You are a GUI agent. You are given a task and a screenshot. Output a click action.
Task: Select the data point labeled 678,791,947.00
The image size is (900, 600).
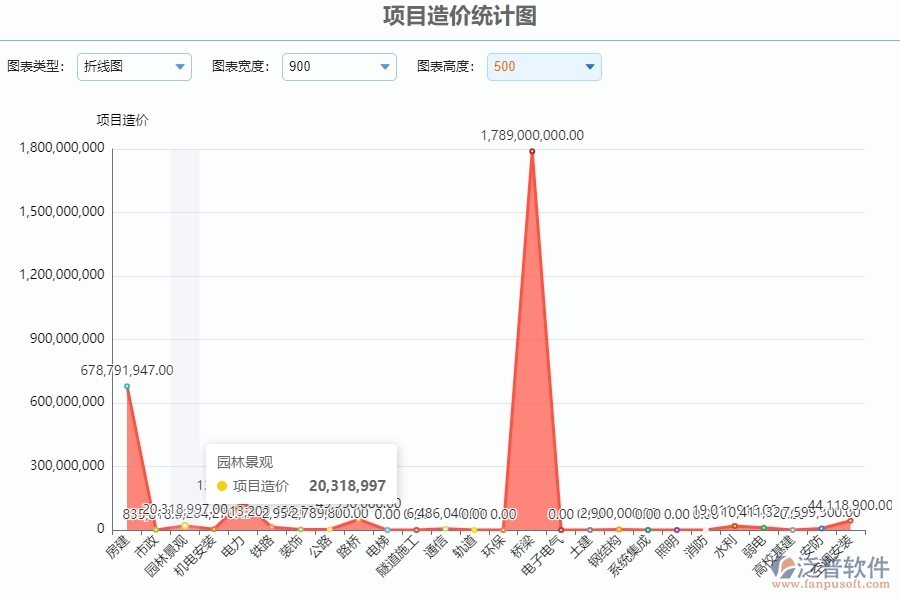click(127, 386)
